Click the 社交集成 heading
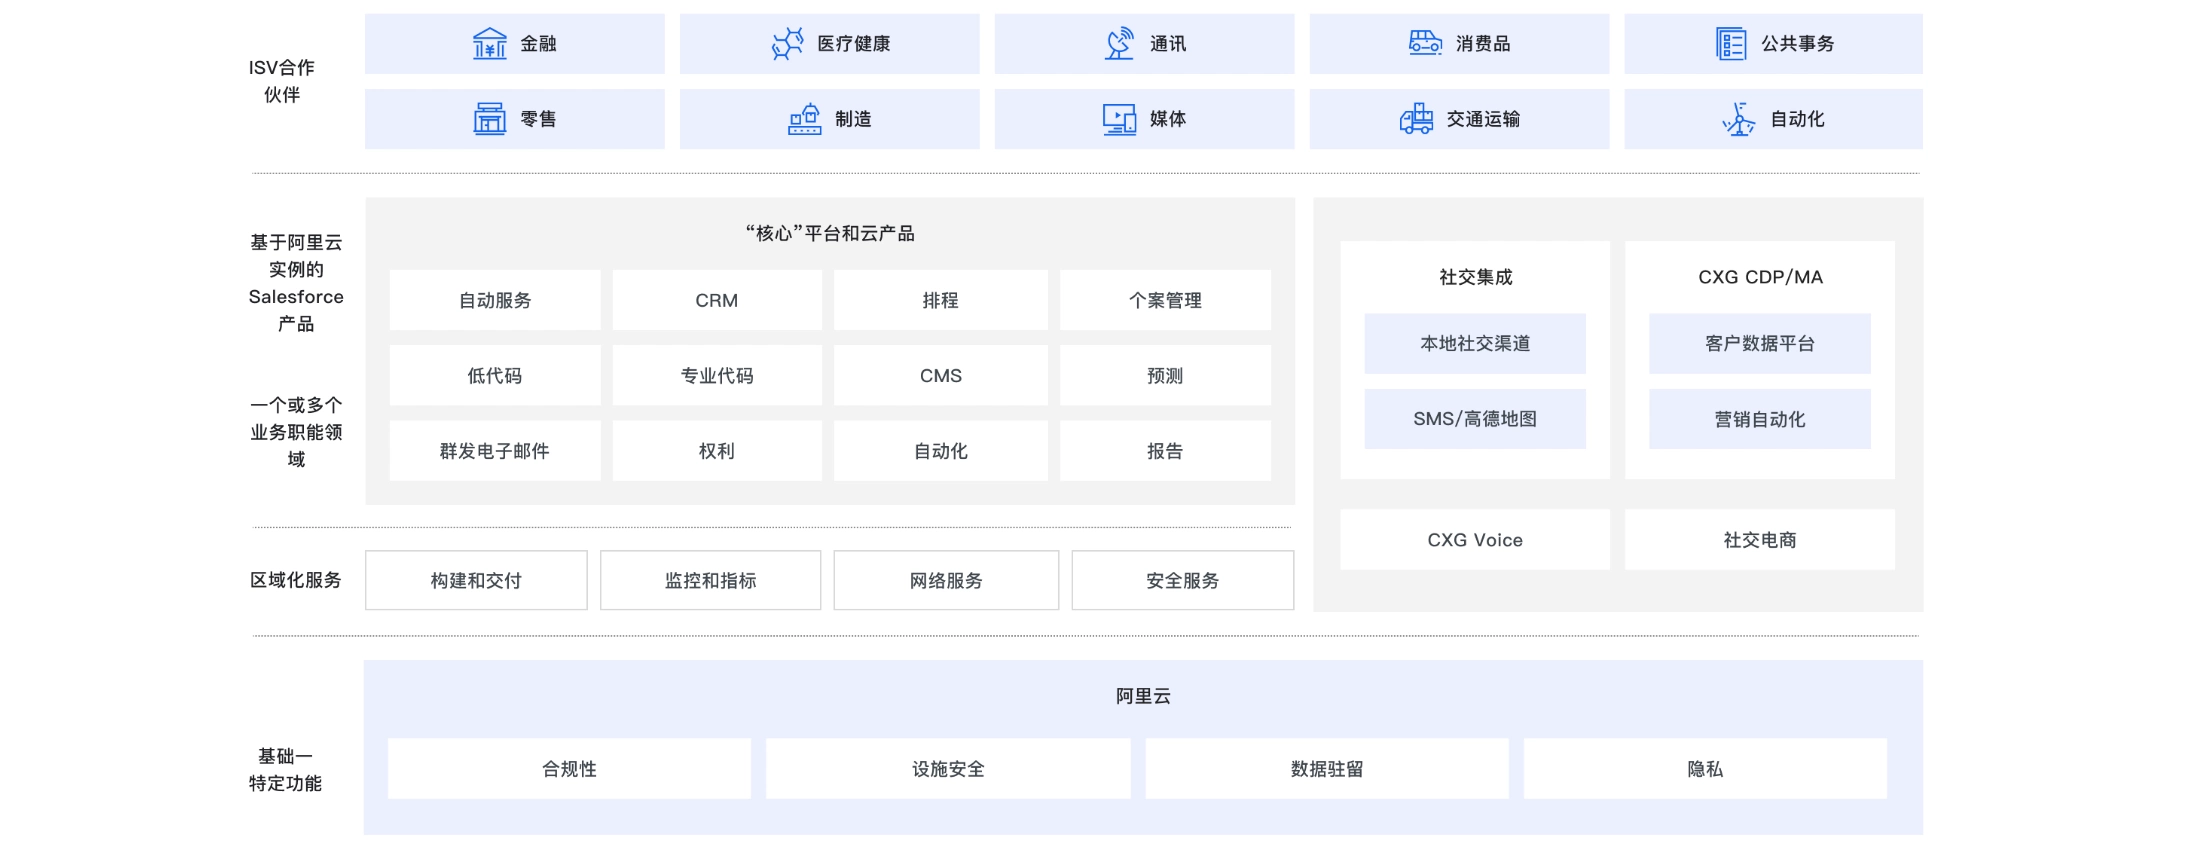2200x850 pixels. tap(1475, 277)
